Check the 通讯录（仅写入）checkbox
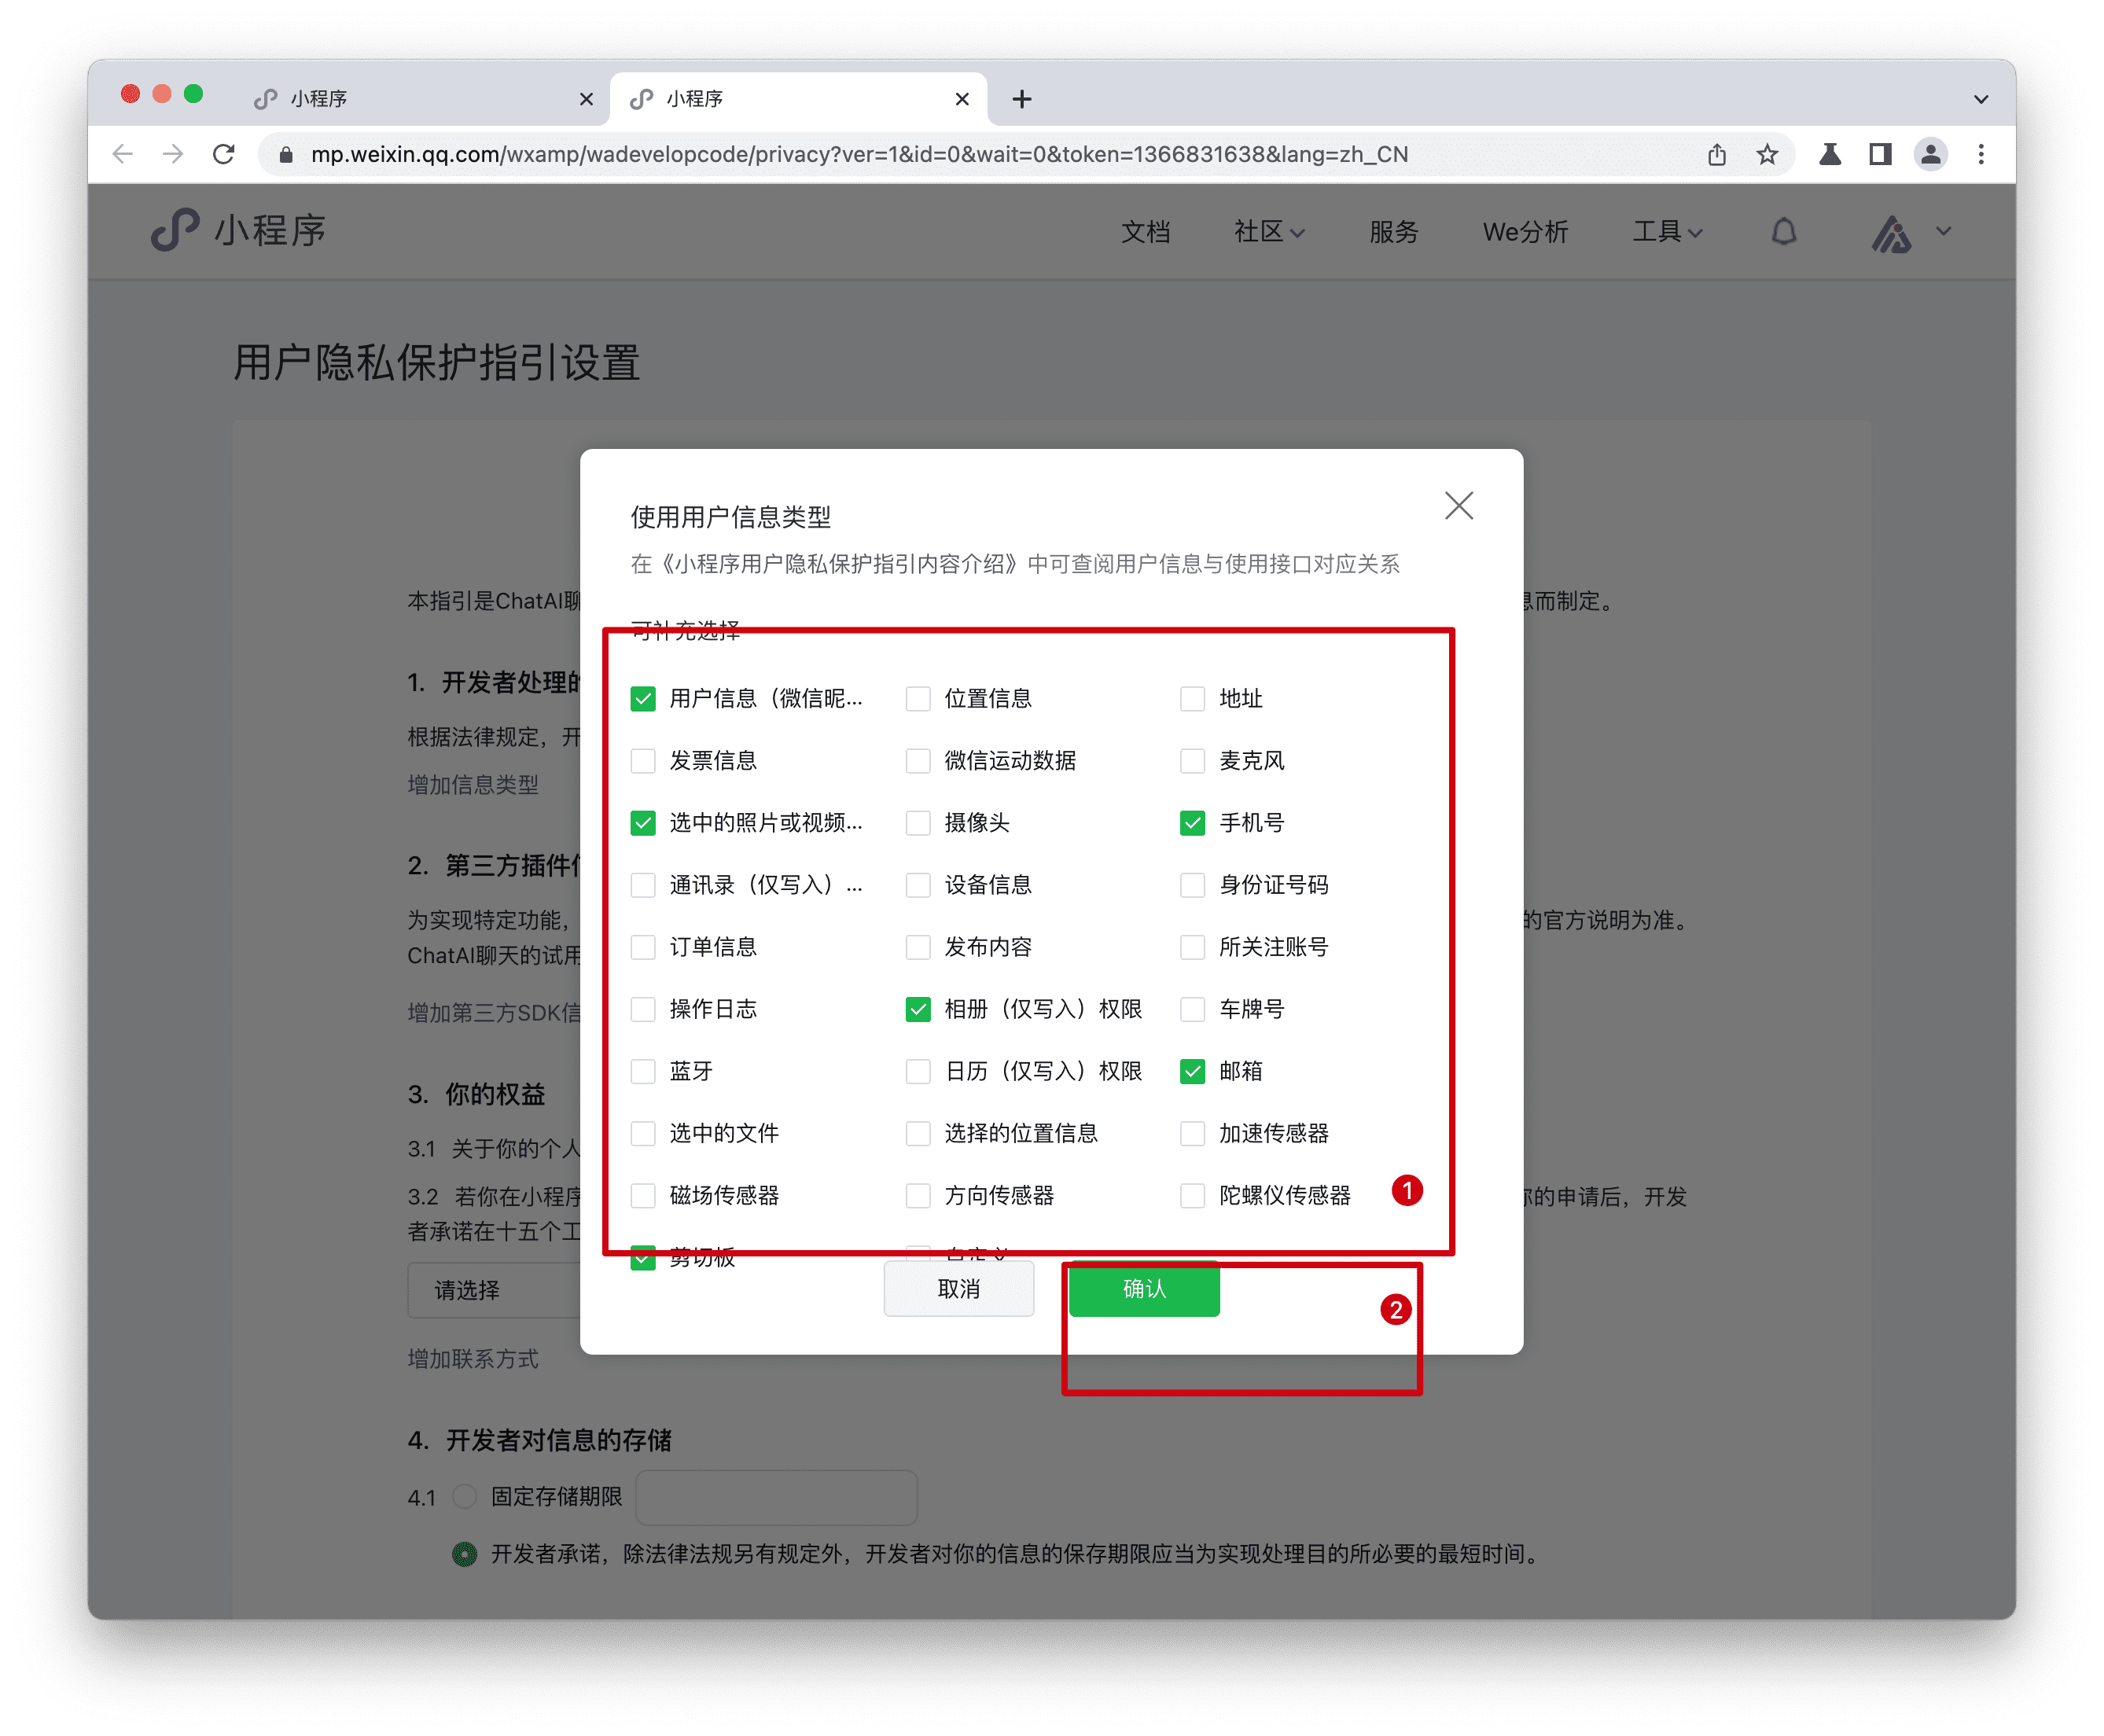 [643, 885]
